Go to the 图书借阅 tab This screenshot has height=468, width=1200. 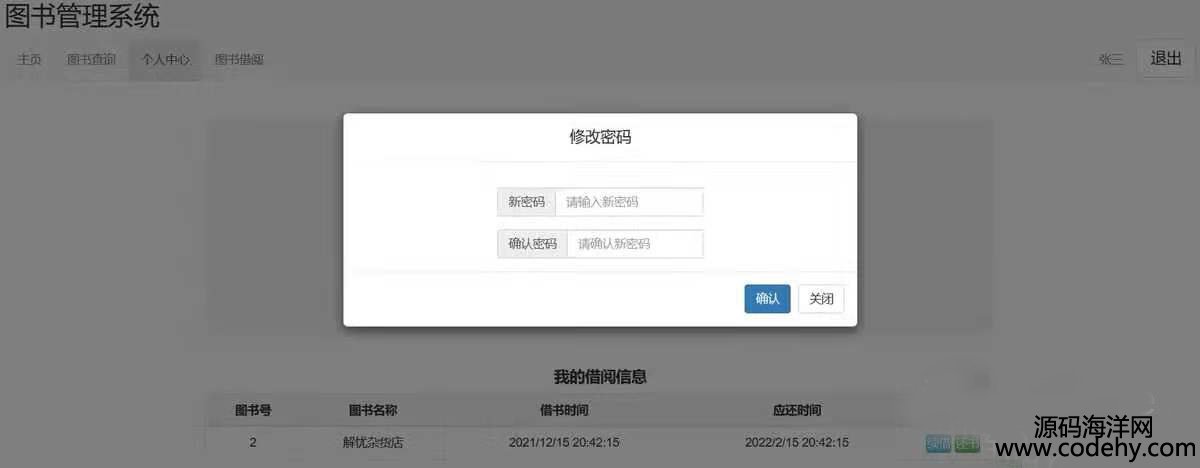239,60
